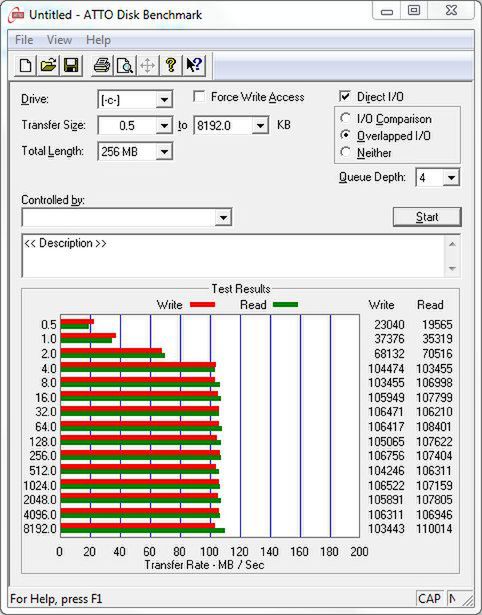
Task: Minimize the ATTO Disk Benchmark window
Action: (387, 11)
